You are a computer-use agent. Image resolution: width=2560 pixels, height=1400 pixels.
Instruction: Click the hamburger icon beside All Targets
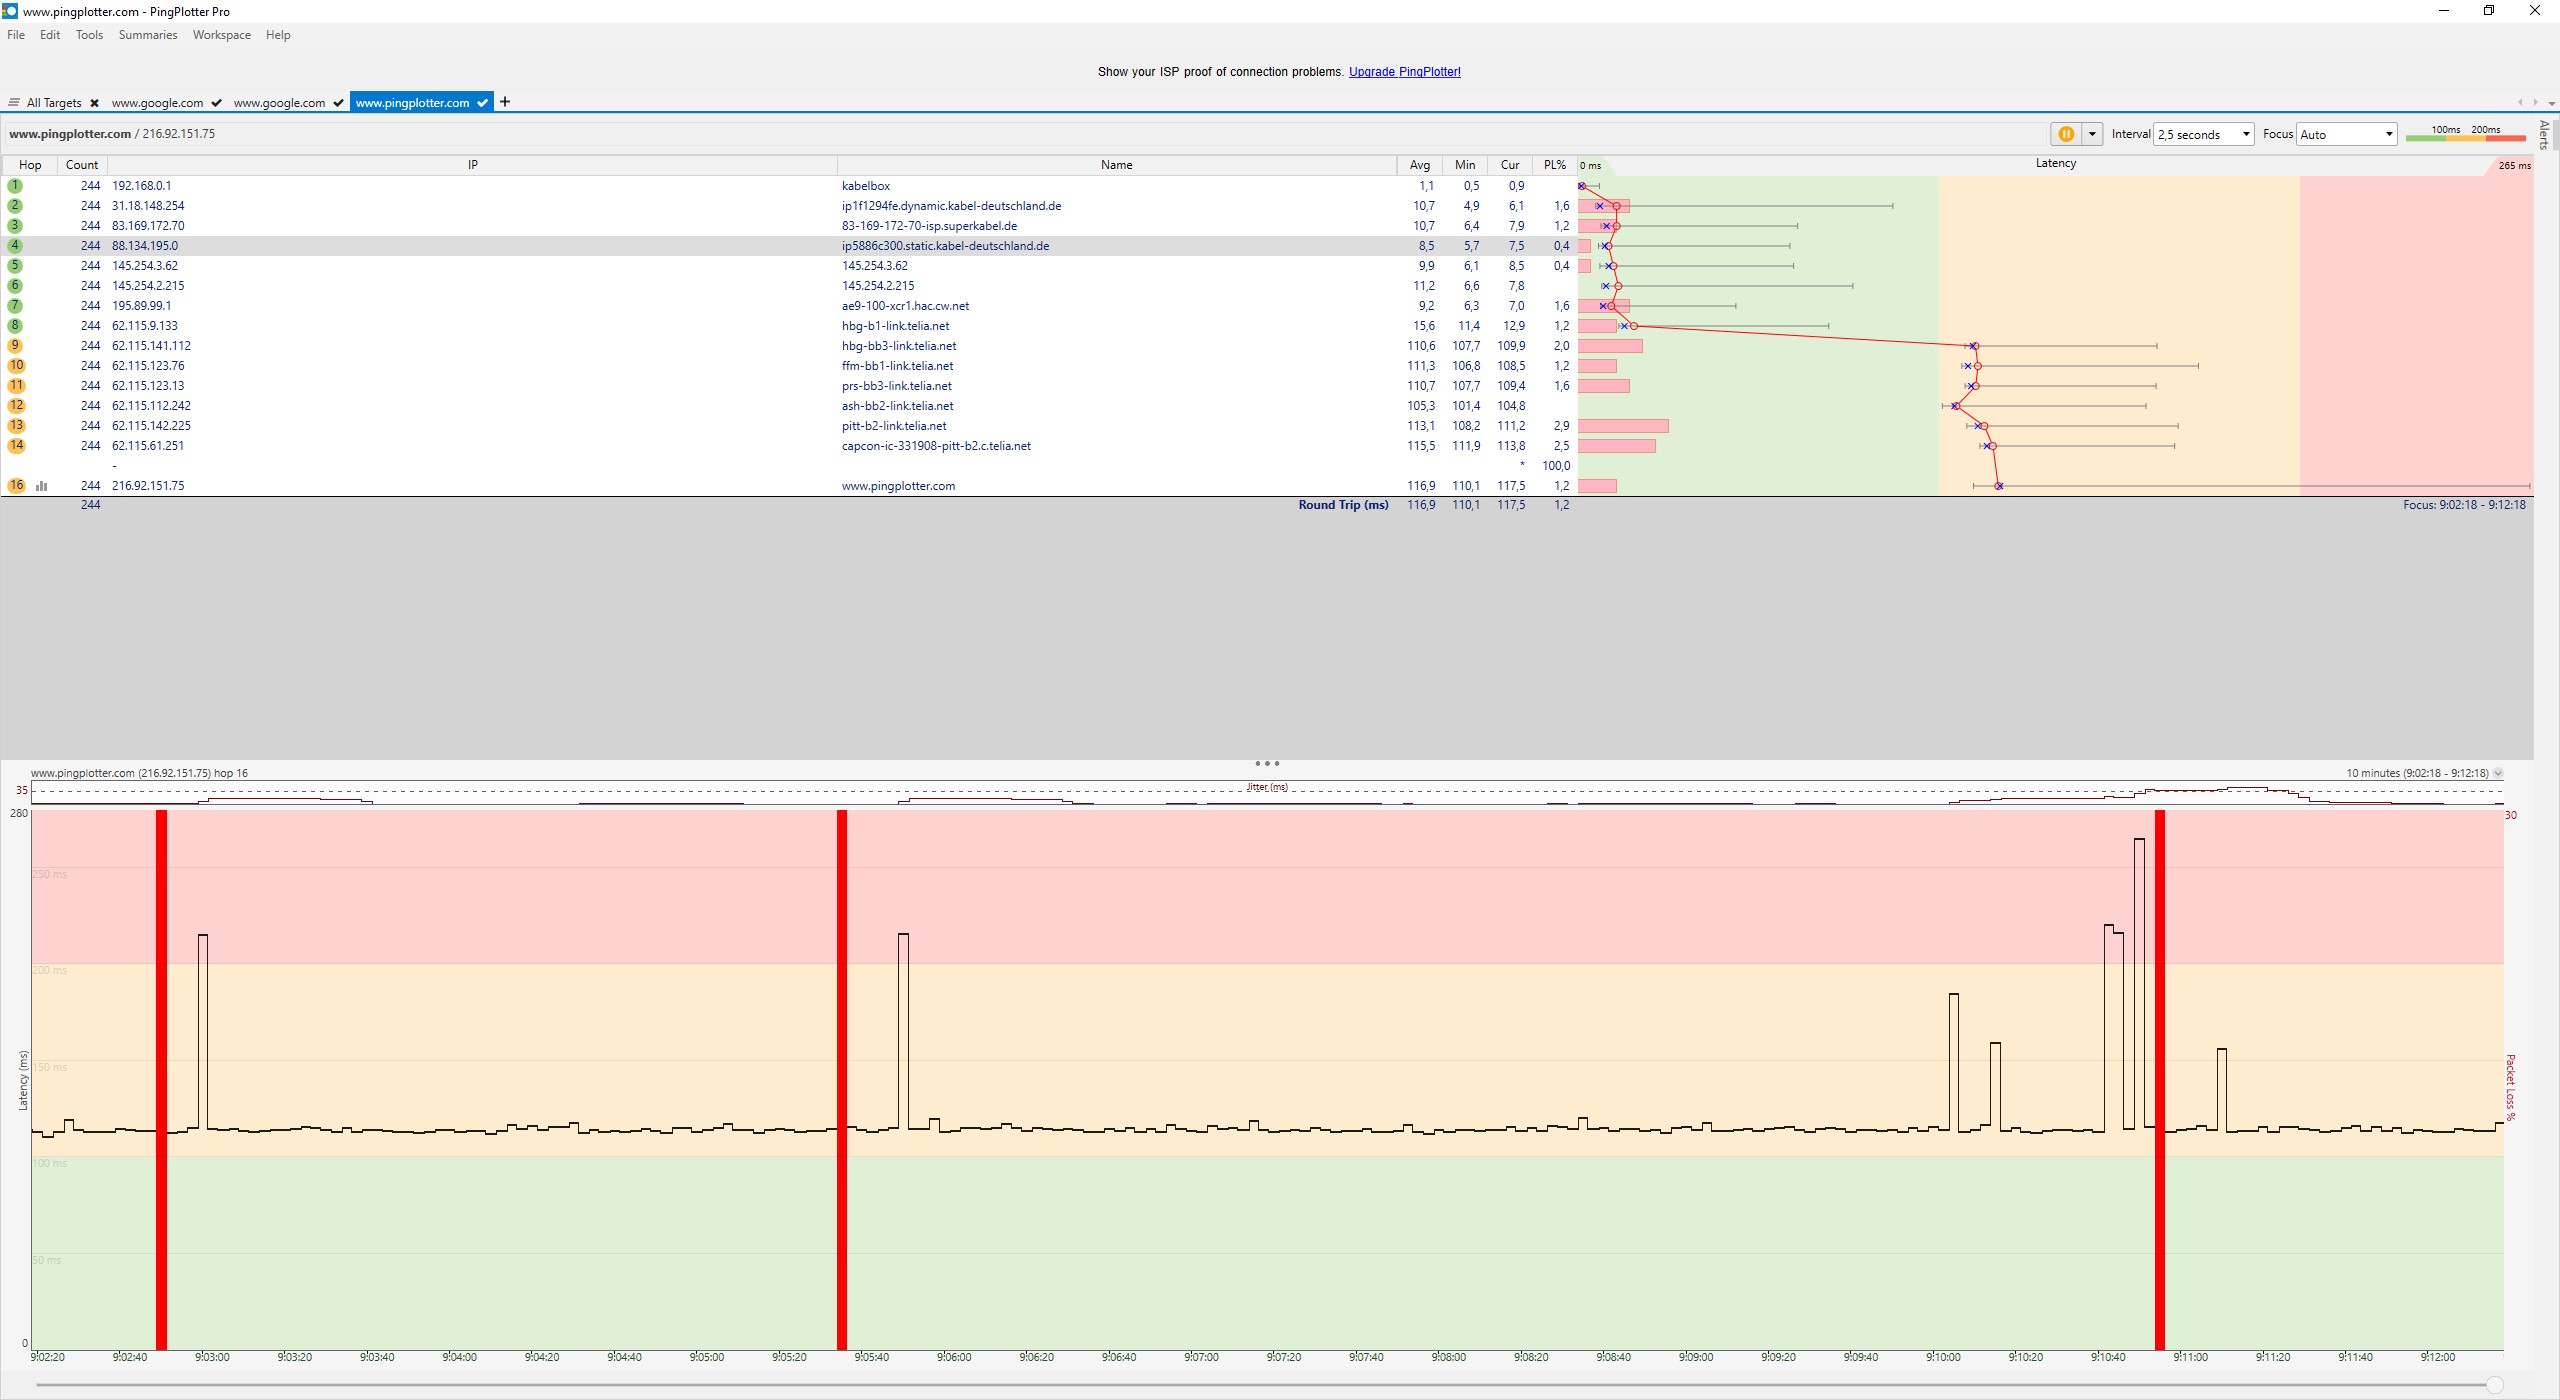tap(14, 102)
